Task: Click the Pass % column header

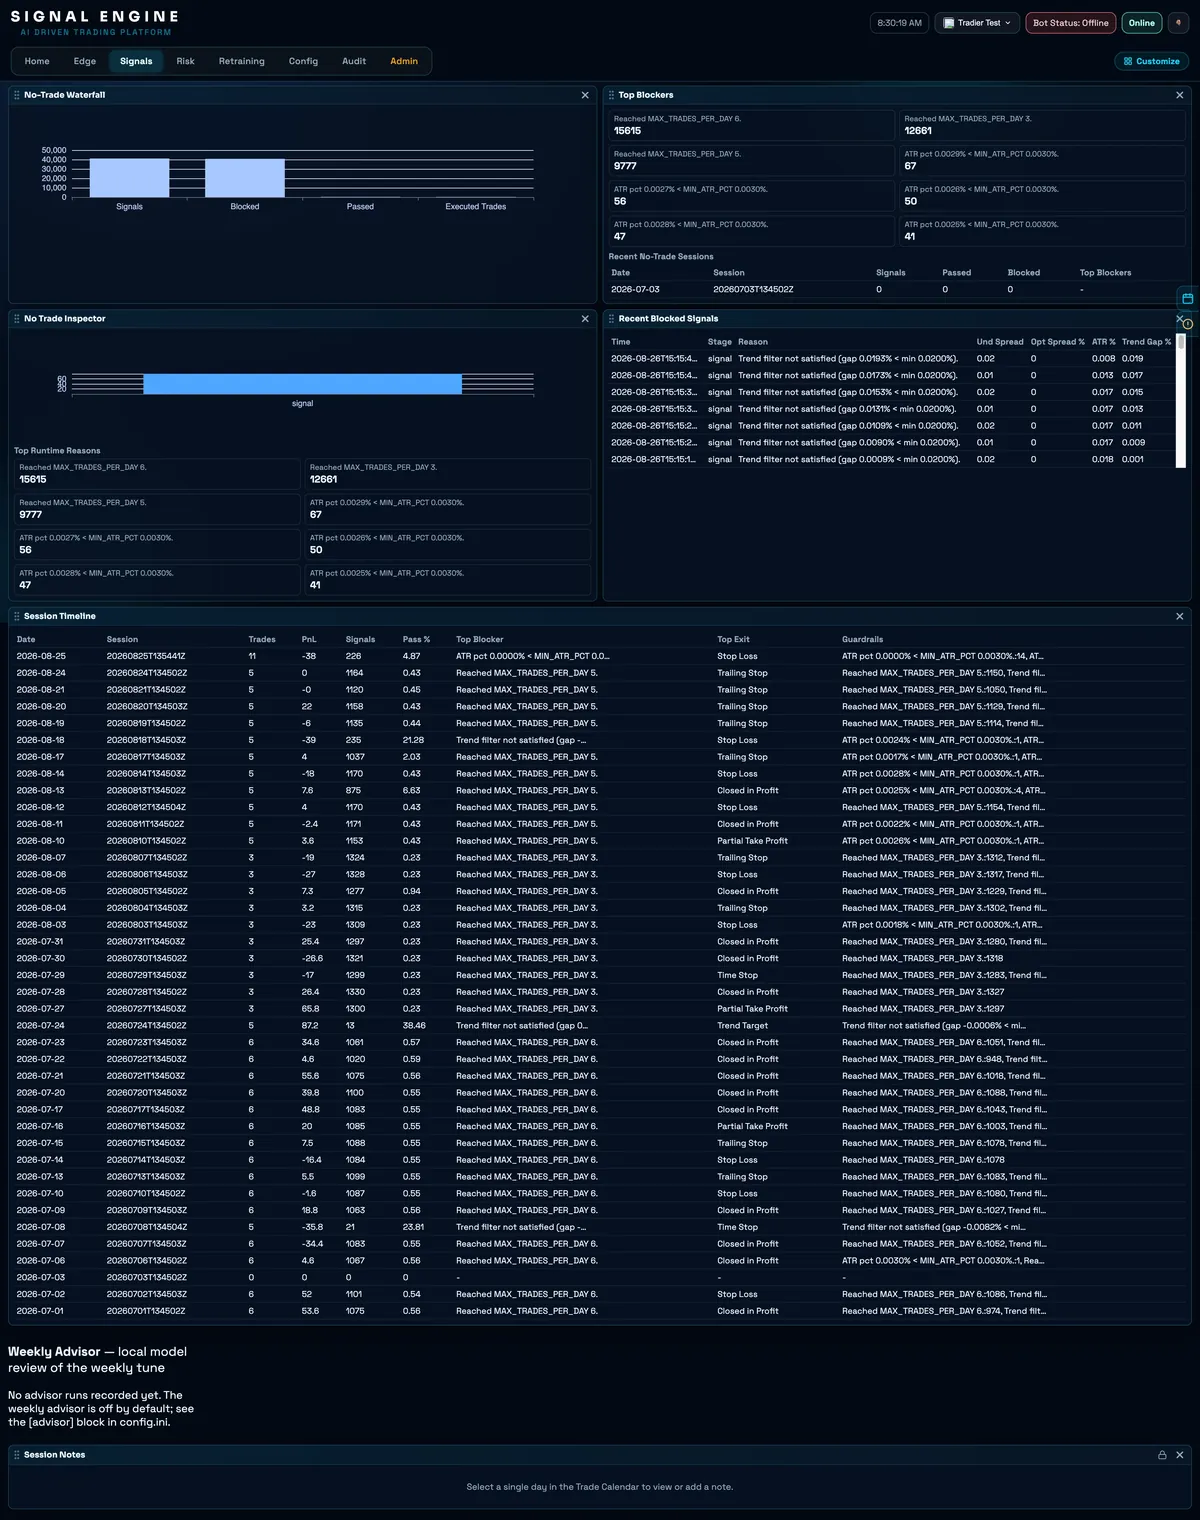Action: click(x=416, y=640)
